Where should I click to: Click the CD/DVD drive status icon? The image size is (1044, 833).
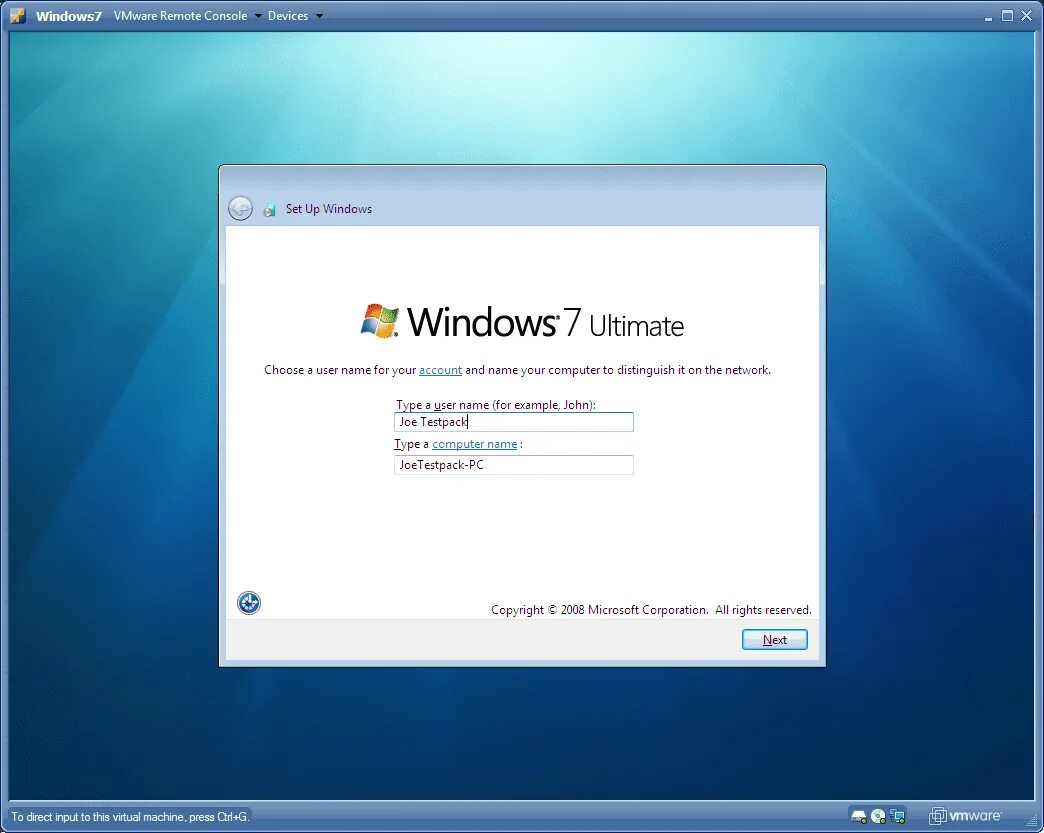click(x=878, y=816)
